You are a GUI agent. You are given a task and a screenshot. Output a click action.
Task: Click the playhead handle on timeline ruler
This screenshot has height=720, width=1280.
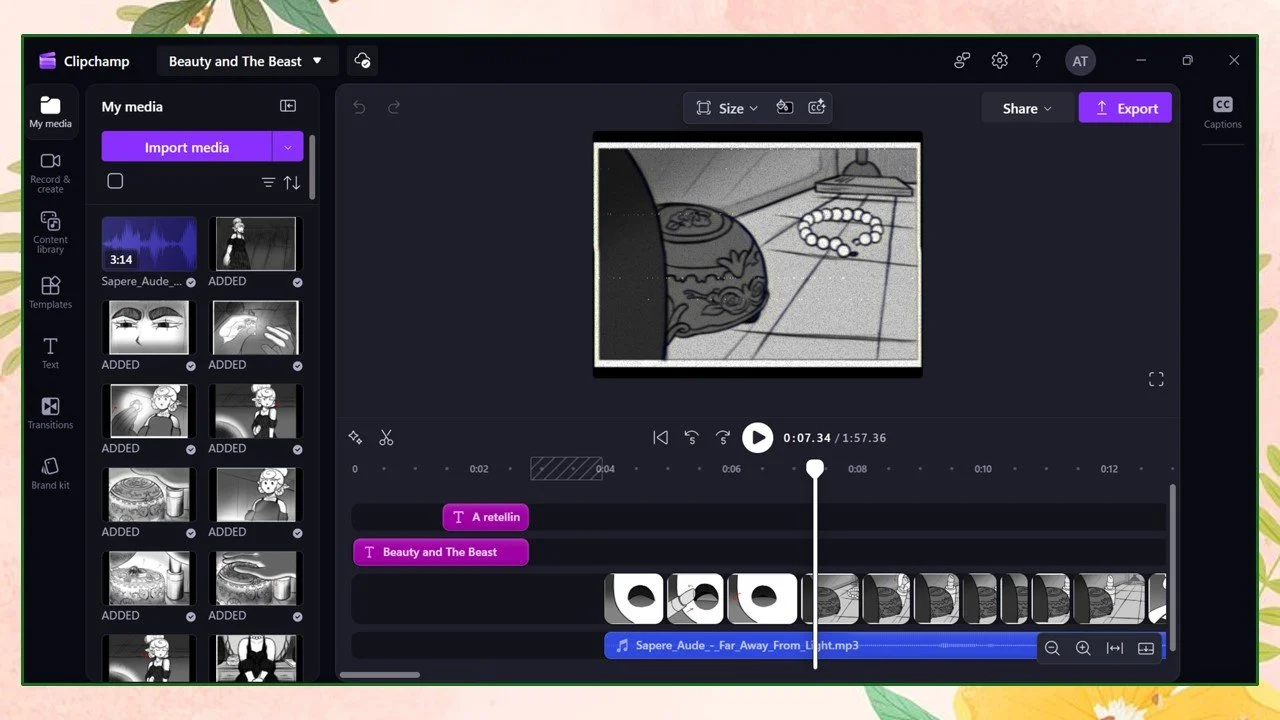815,468
